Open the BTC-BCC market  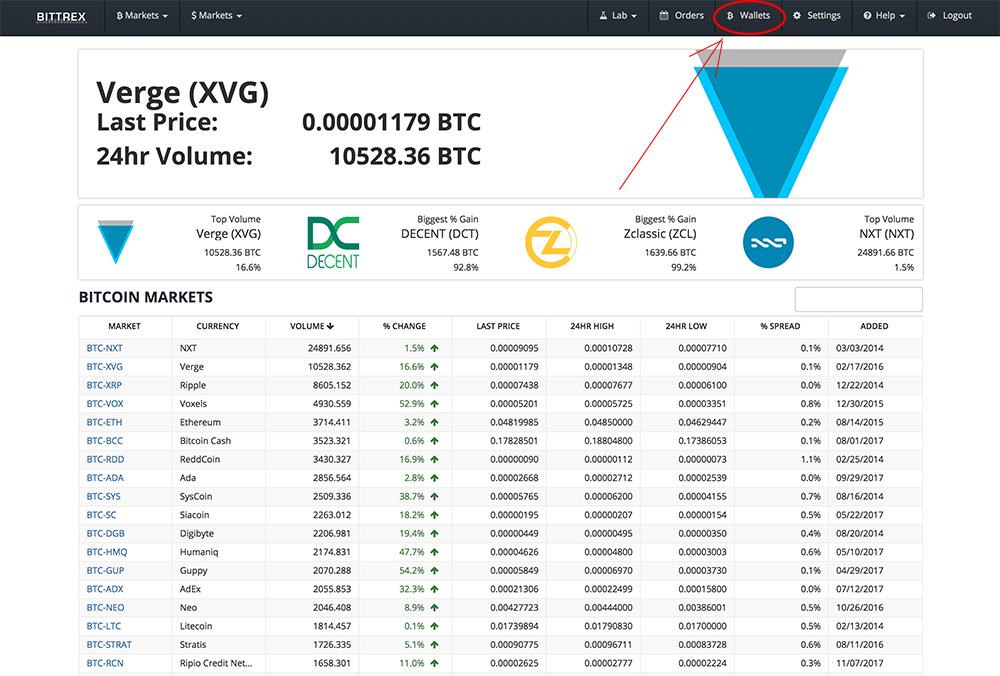click(105, 441)
